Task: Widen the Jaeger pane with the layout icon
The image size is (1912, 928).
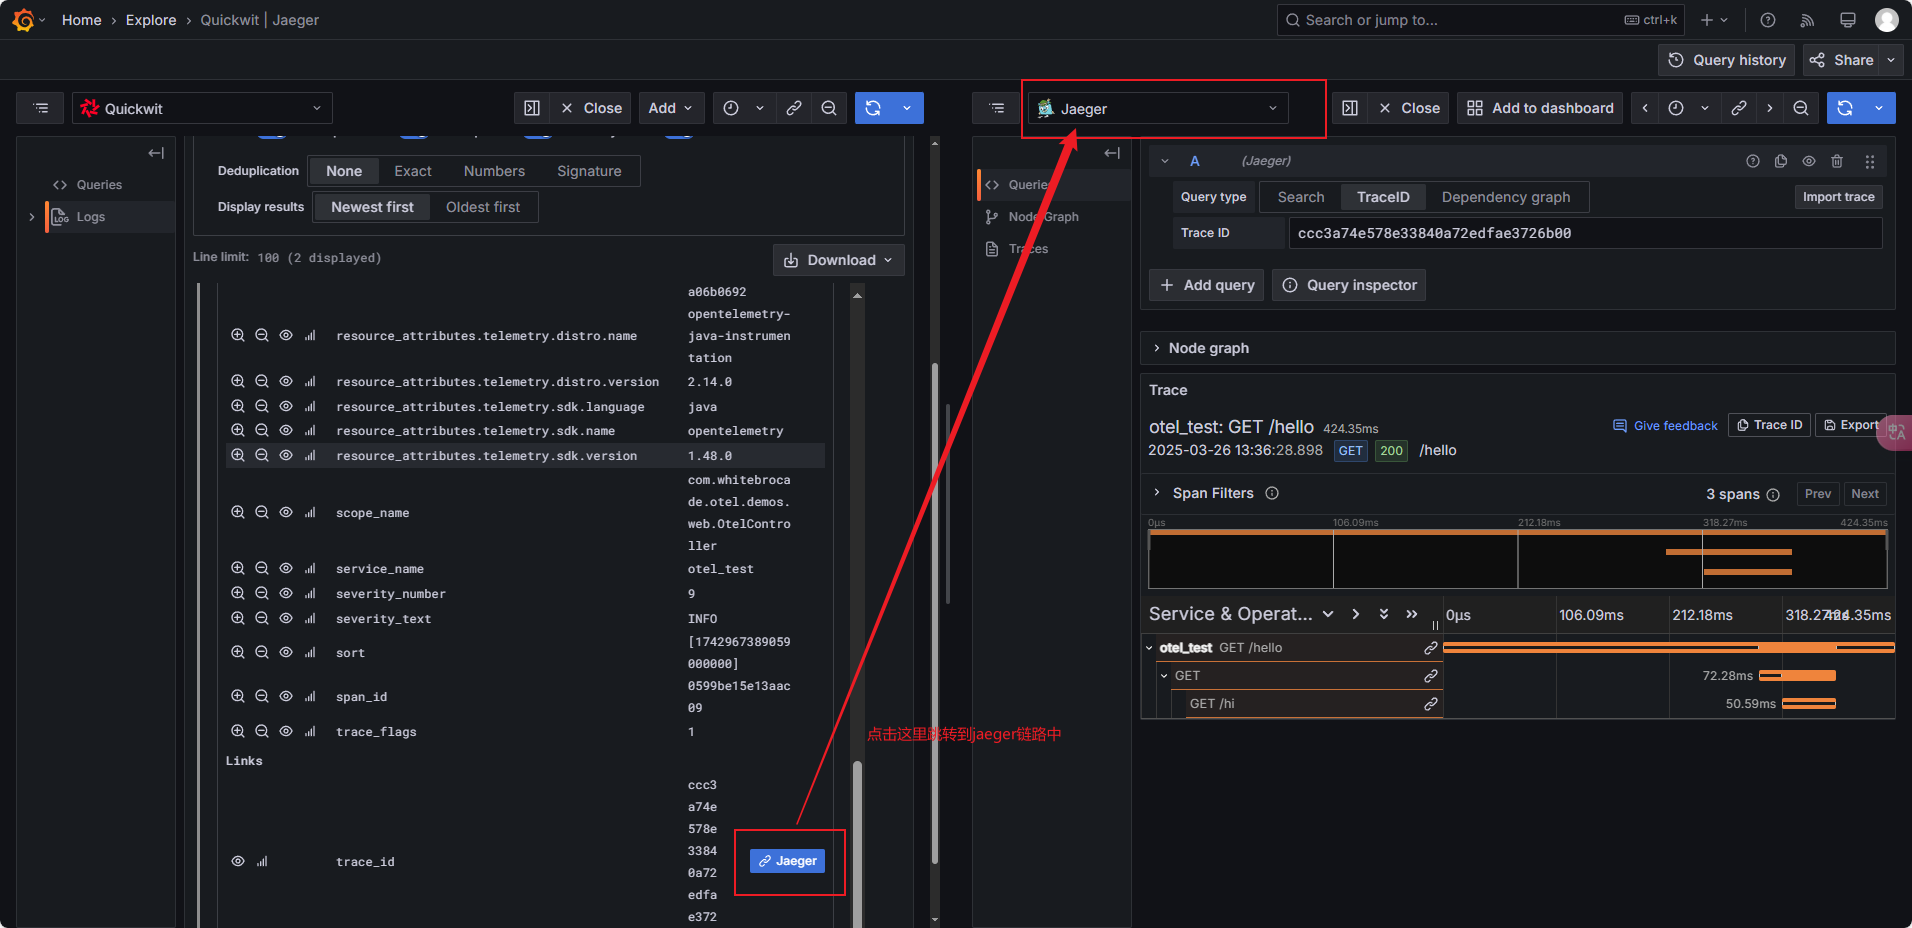Action: click(x=1350, y=108)
